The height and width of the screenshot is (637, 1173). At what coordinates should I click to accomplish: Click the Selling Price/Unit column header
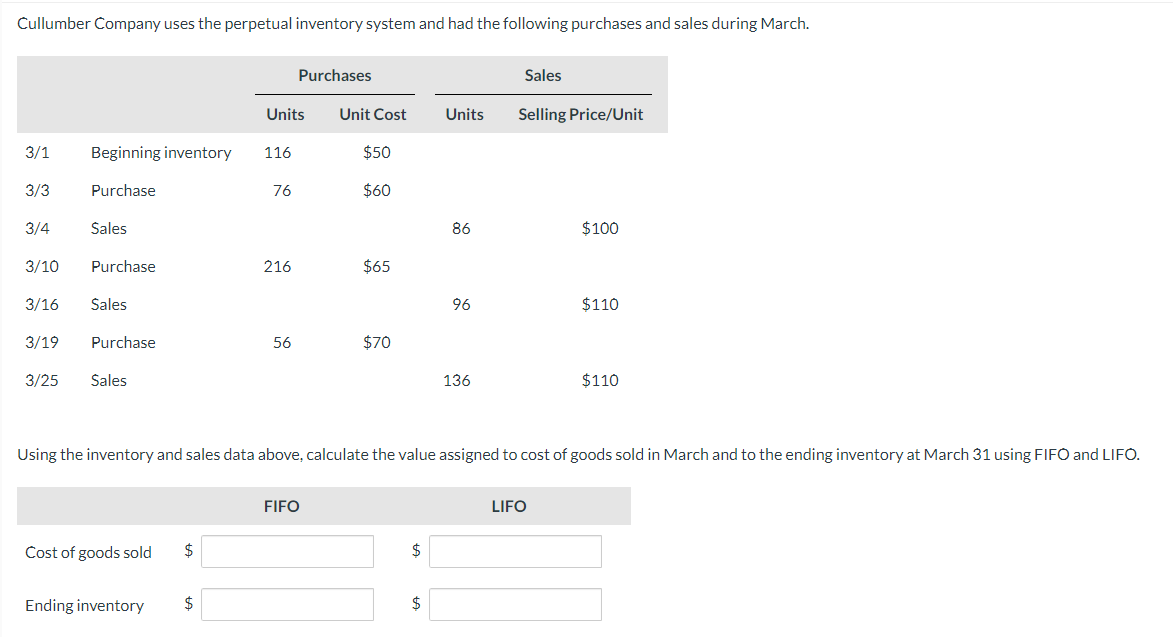tap(580, 114)
